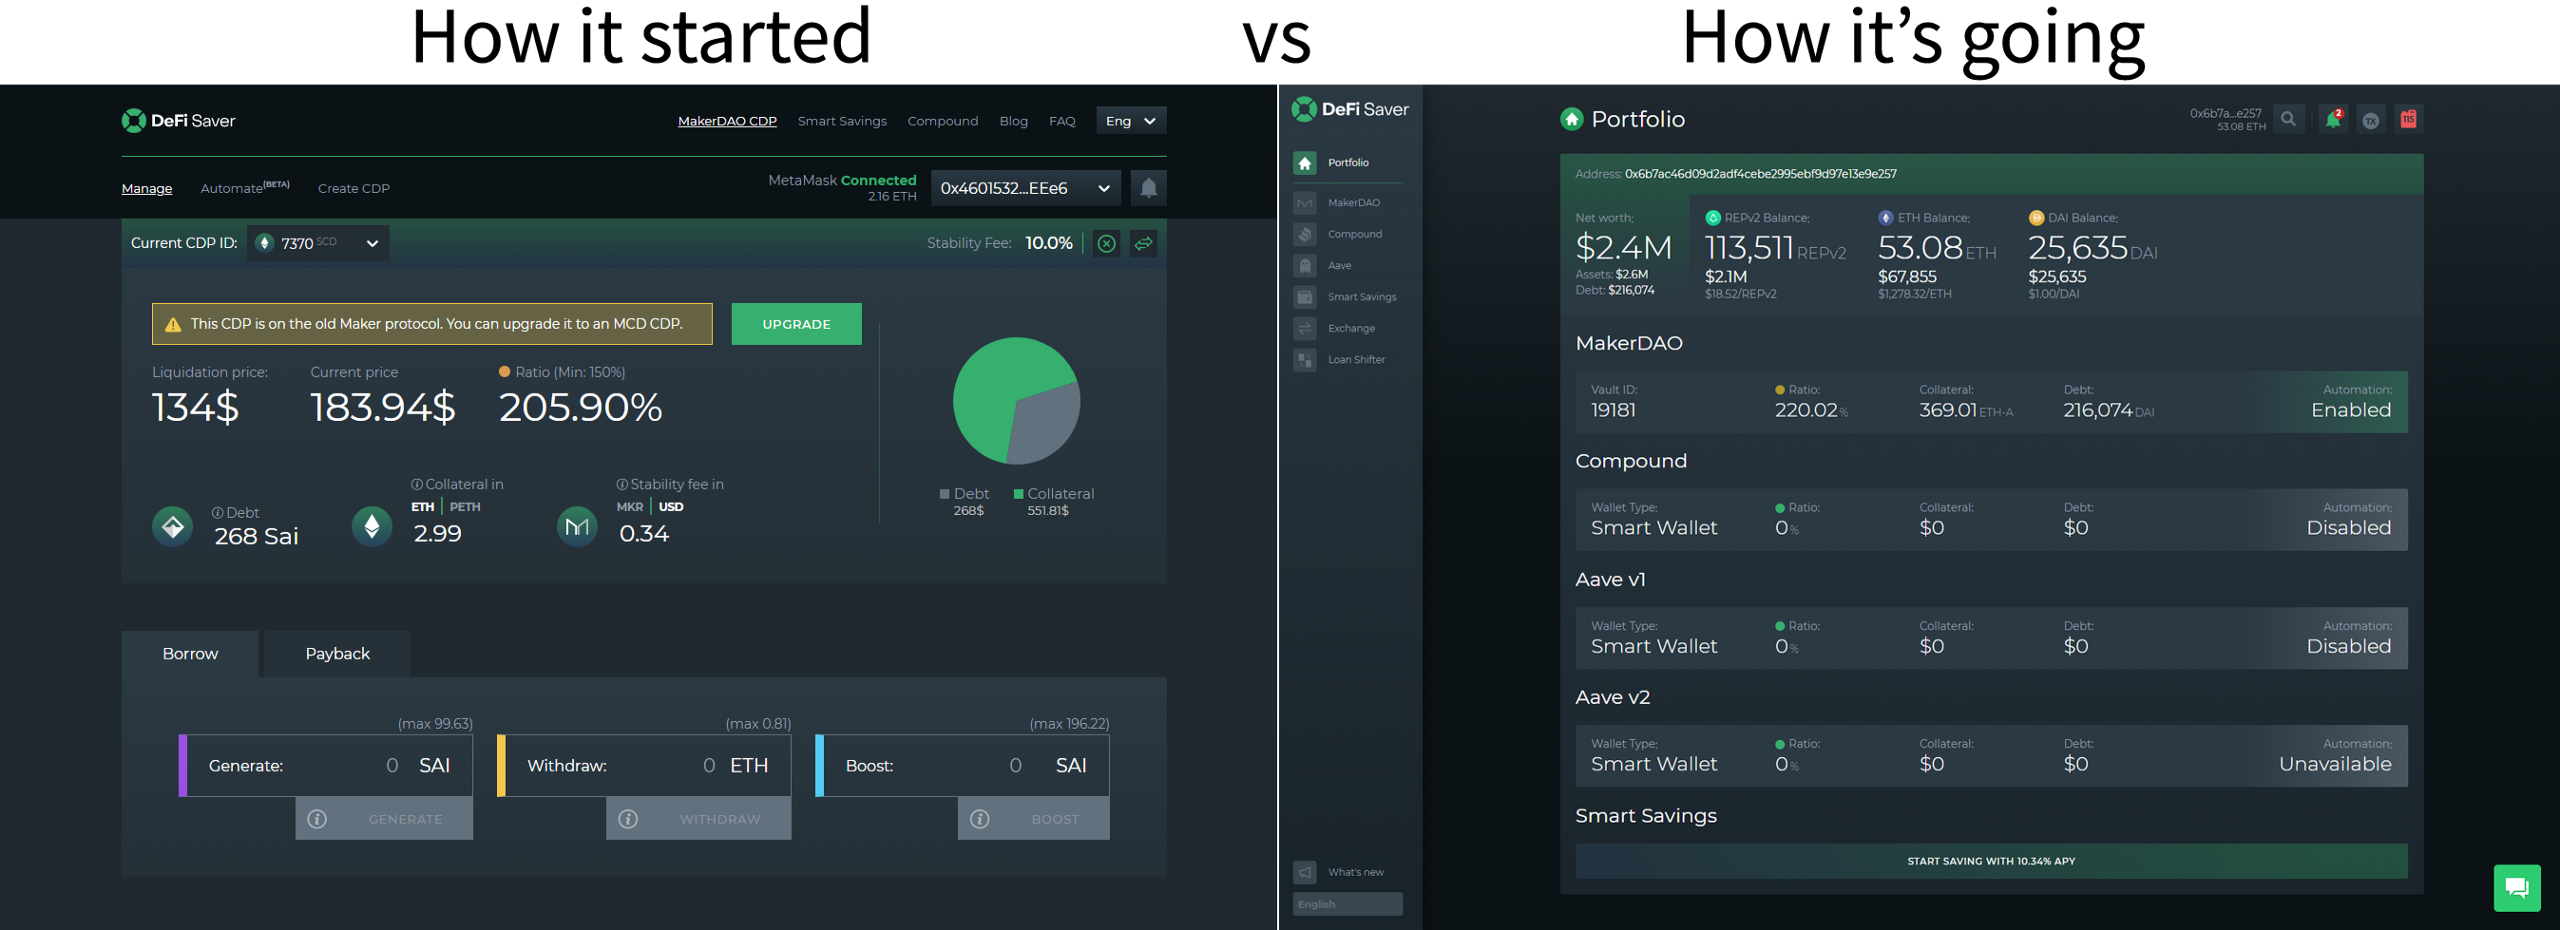Open Aave v2 Smart Wallet row

[1991, 756]
